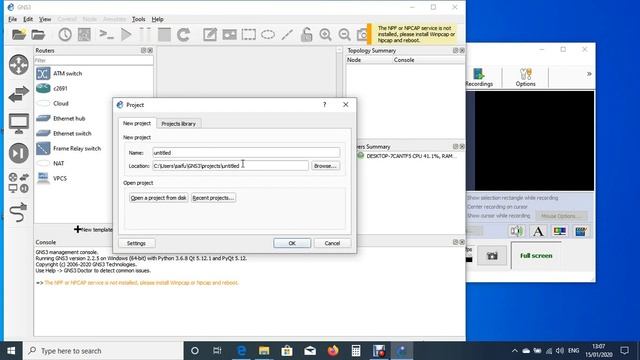
Task: Select the c2691 router template
Action: [x=60, y=88]
